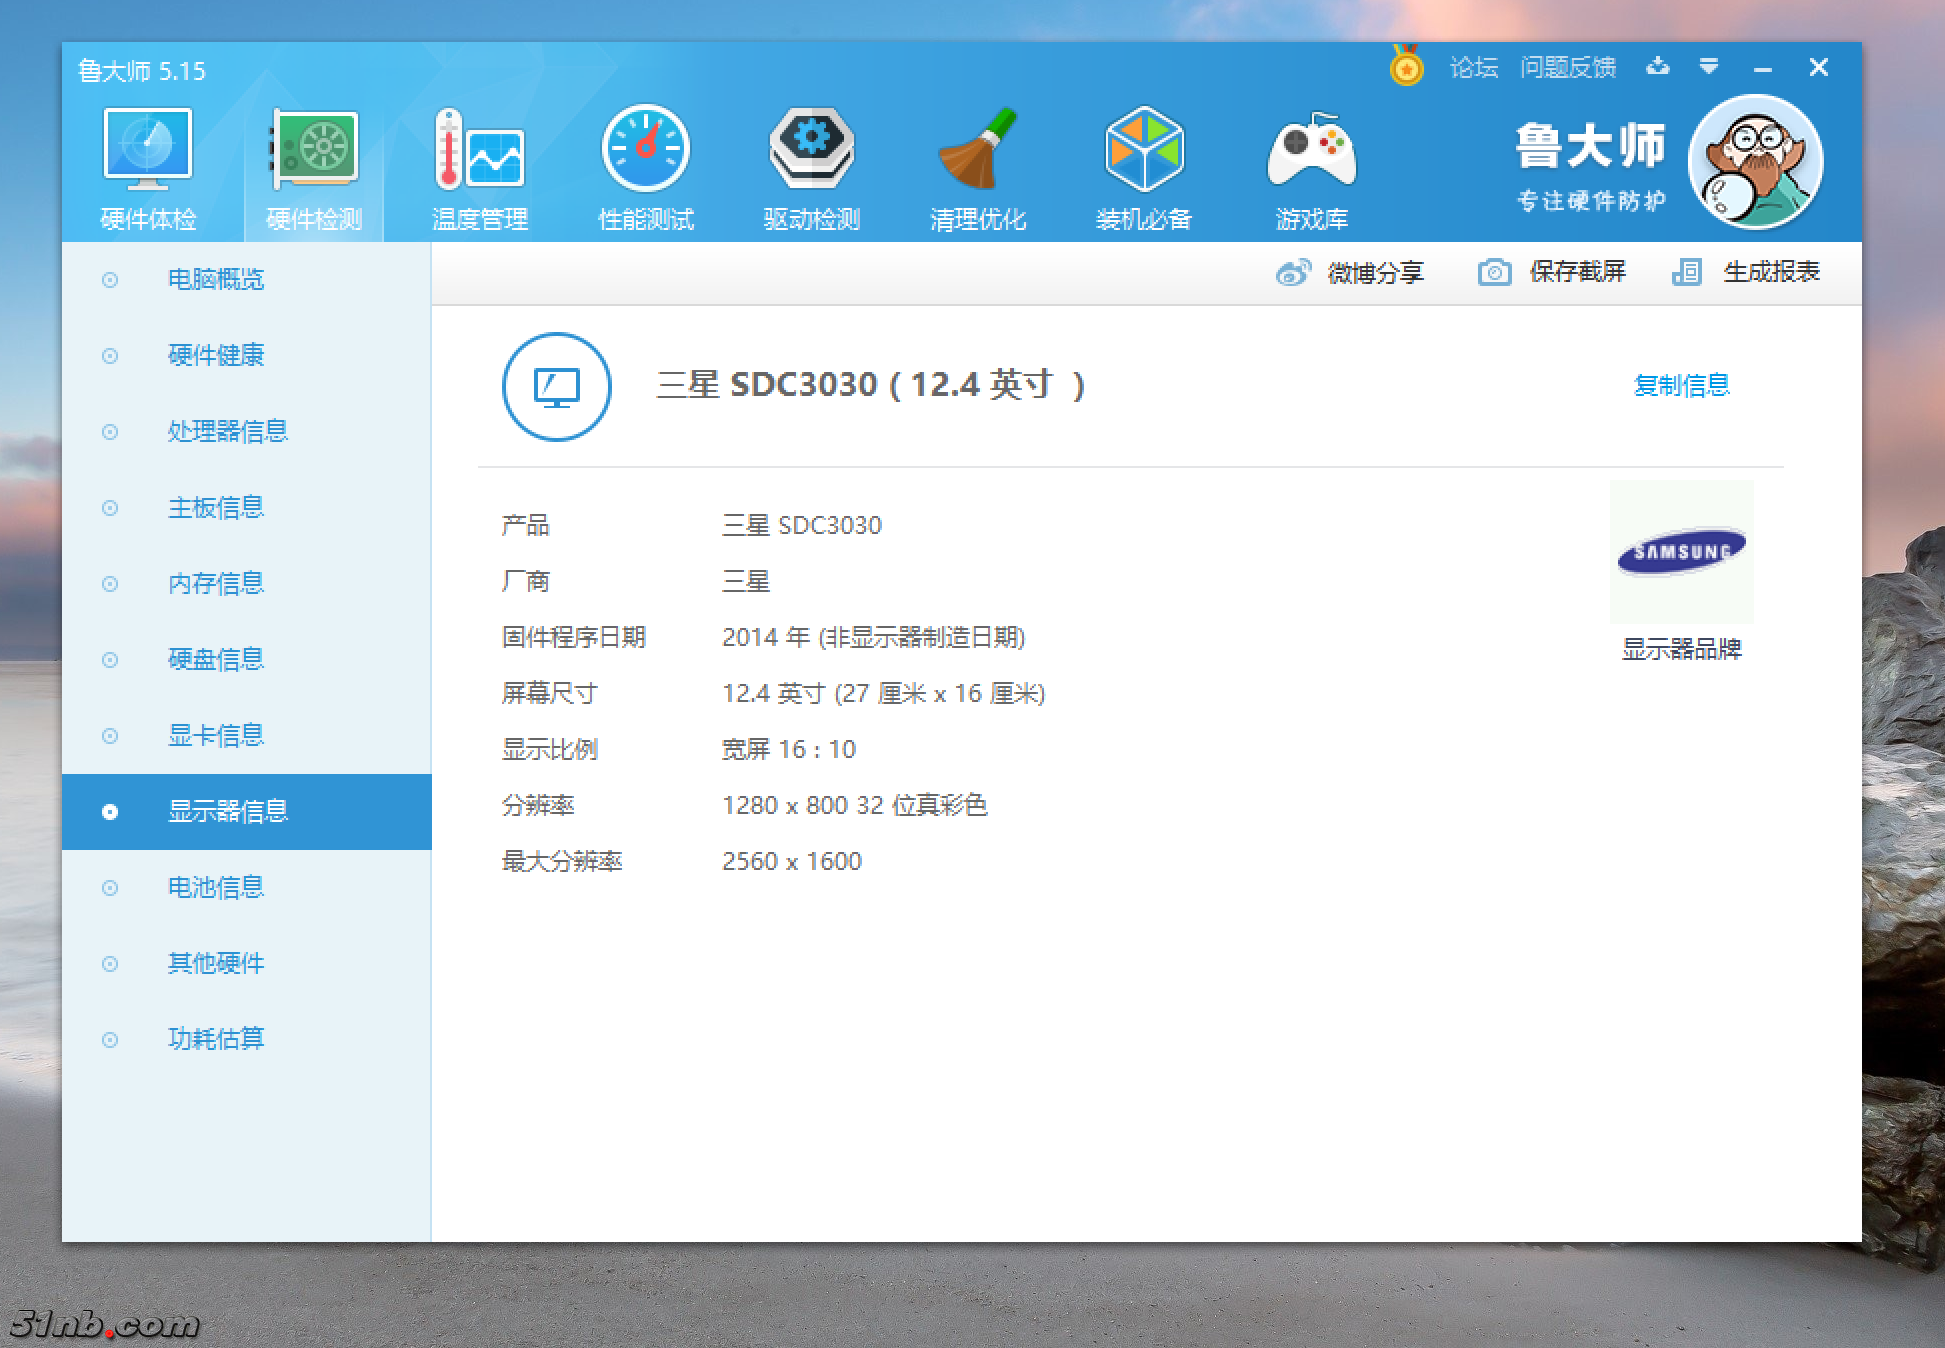The image size is (1945, 1348).
Task: Expand the title bar dropdown arrow menu
Action: [1709, 67]
